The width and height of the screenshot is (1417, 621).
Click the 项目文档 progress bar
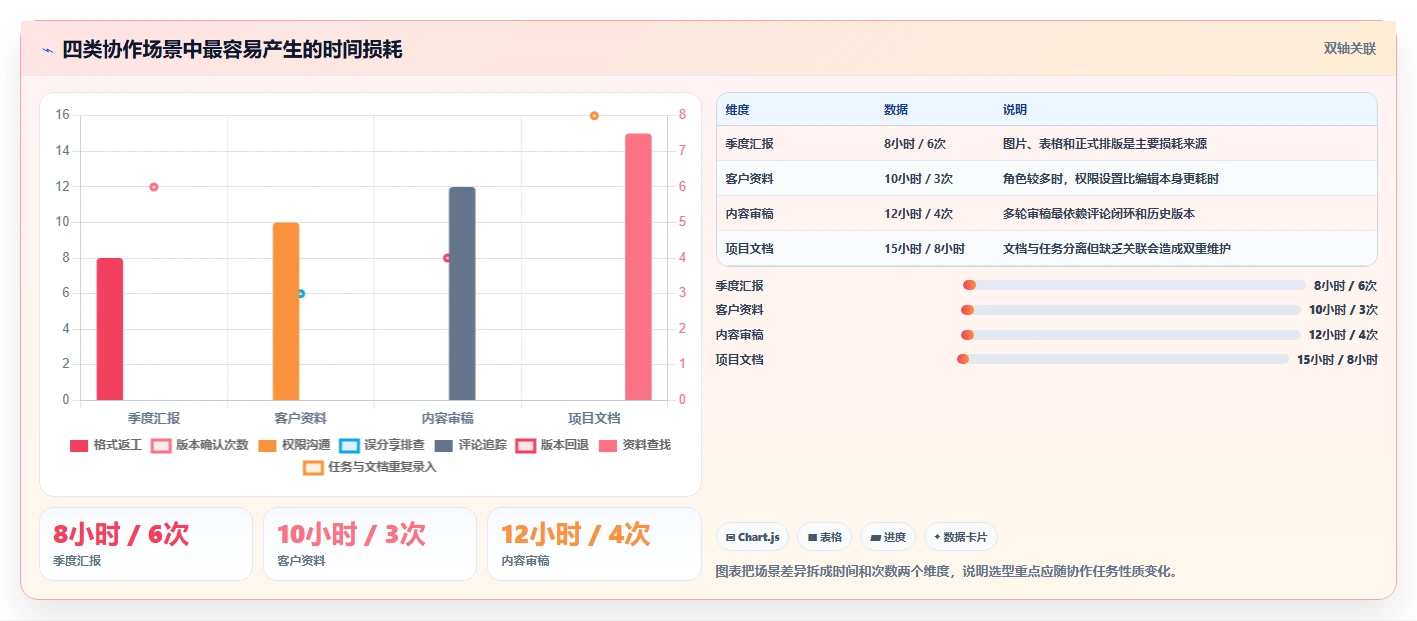(x=1123, y=359)
